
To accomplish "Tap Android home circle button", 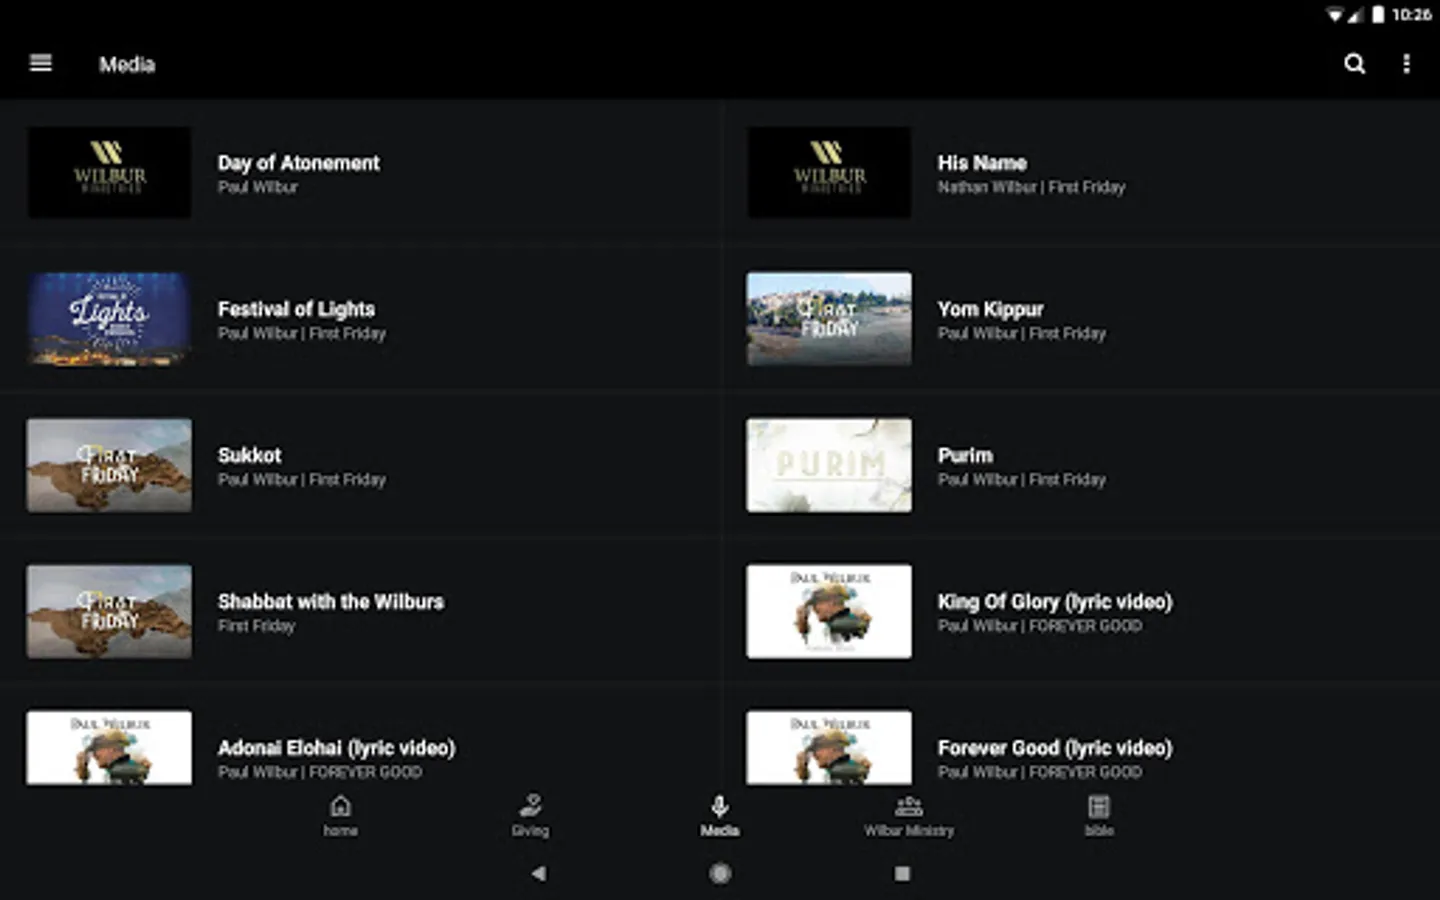I will pos(720,873).
